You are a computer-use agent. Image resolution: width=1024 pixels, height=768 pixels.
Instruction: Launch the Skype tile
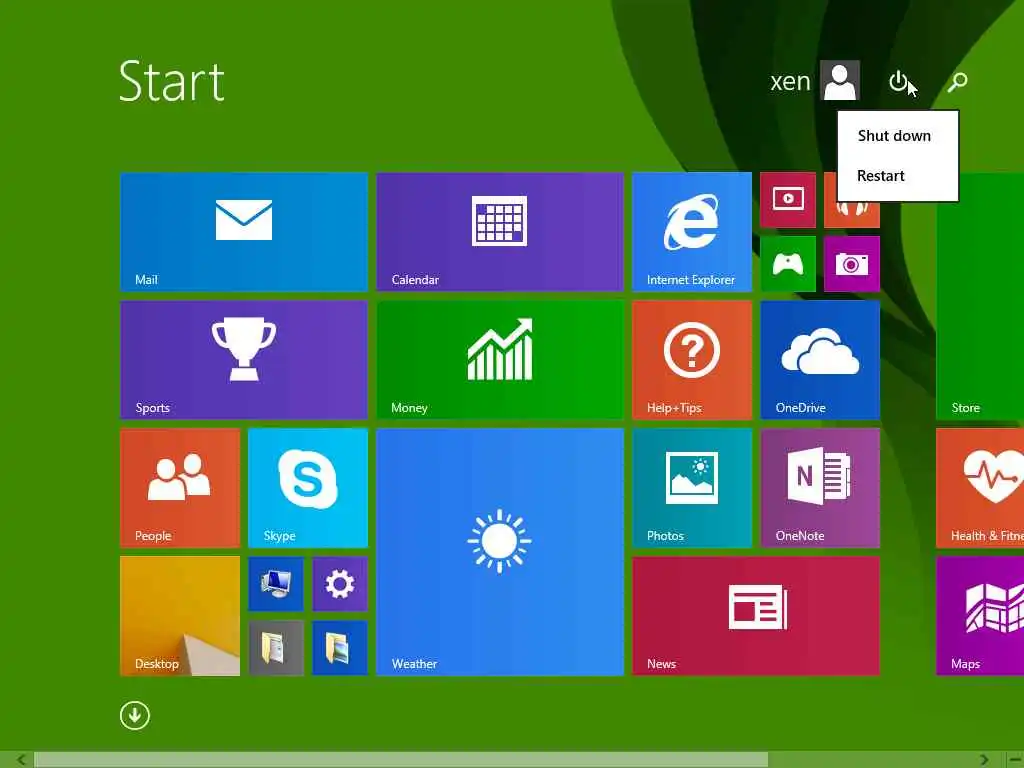(x=308, y=488)
